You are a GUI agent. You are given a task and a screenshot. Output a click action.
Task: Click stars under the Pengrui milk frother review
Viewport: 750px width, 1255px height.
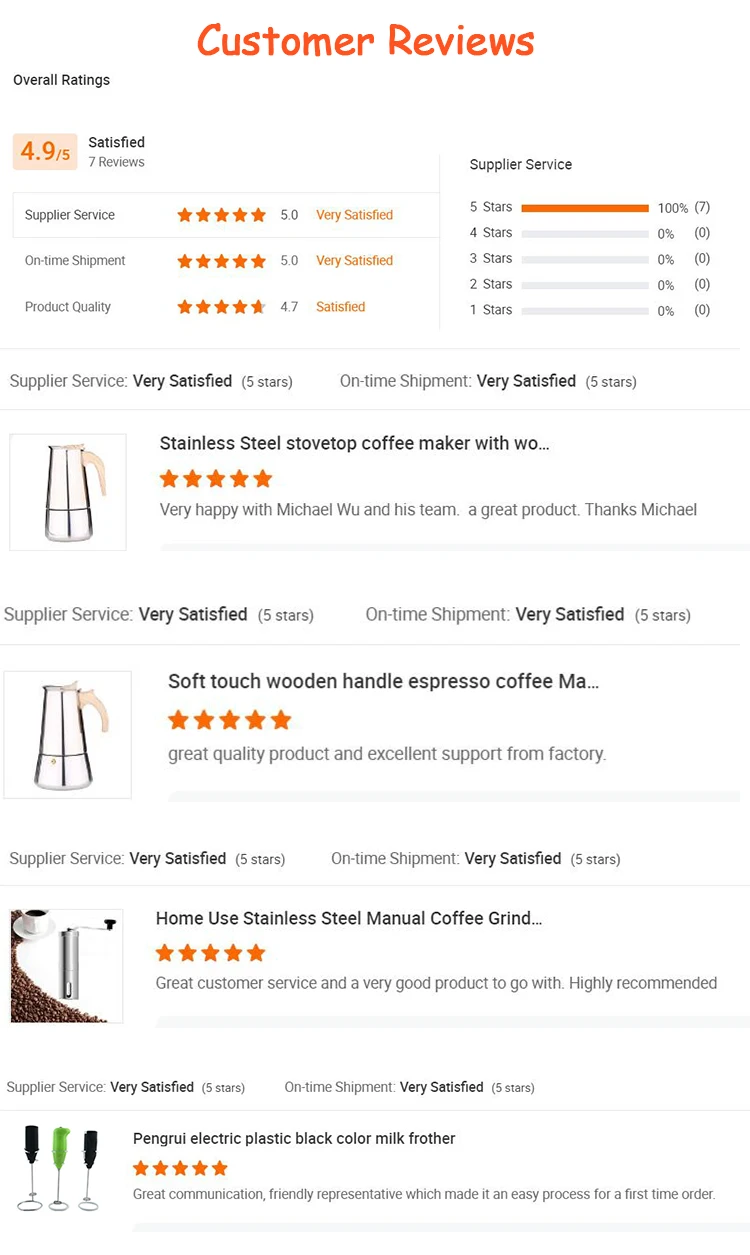pyautogui.click(x=180, y=1168)
